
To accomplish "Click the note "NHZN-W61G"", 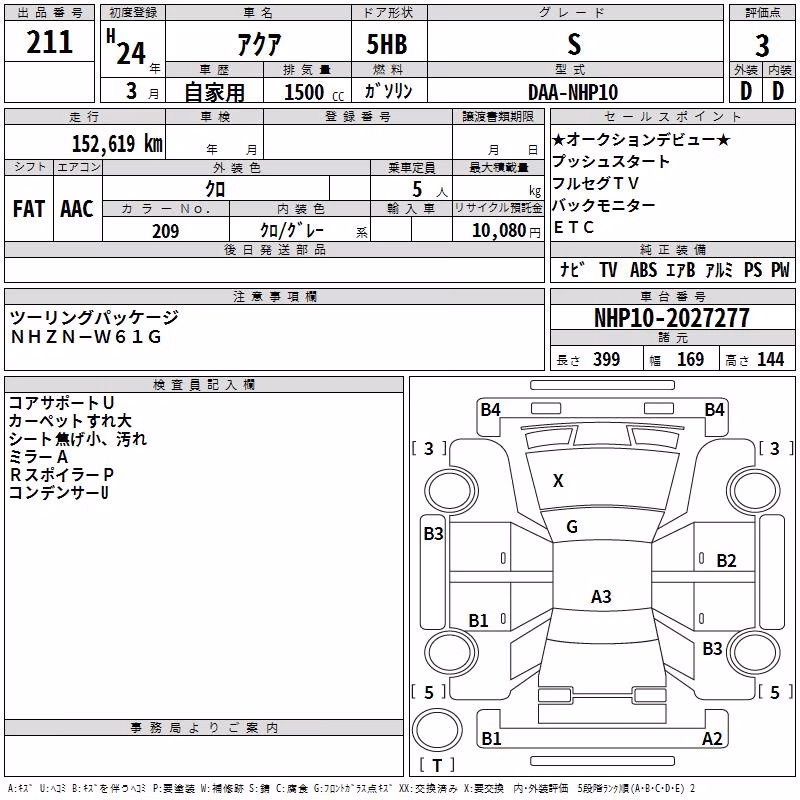I will (86, 337).
